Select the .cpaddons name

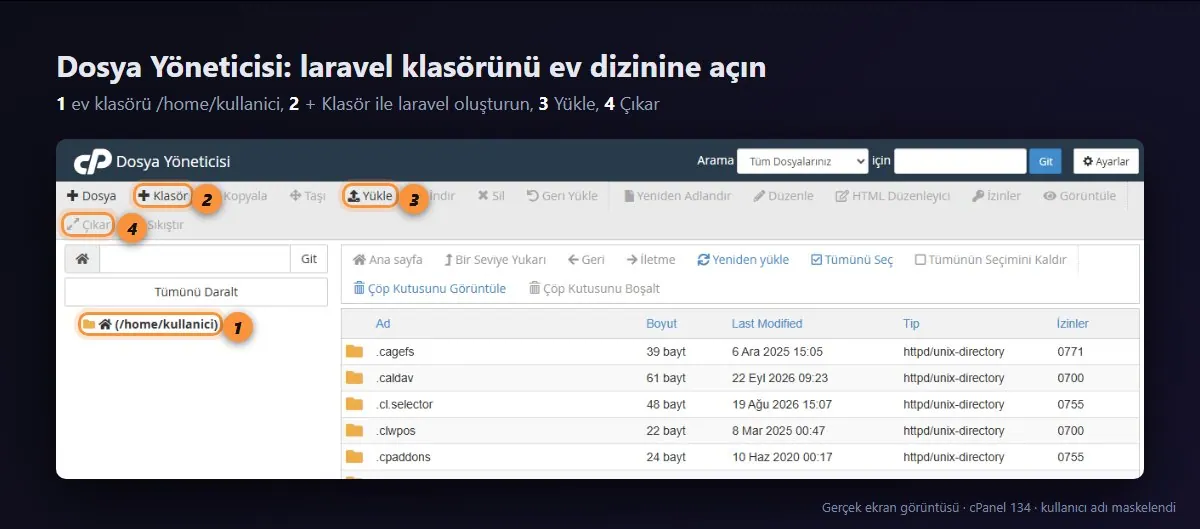pyautogui.click(x=403, y=457)
